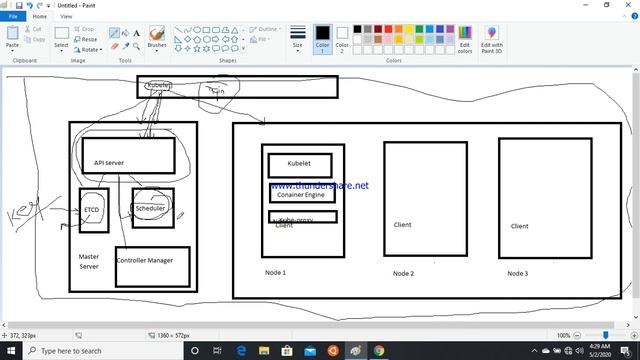Switch to the Home tab
The image size is (640, 360).
40,16
